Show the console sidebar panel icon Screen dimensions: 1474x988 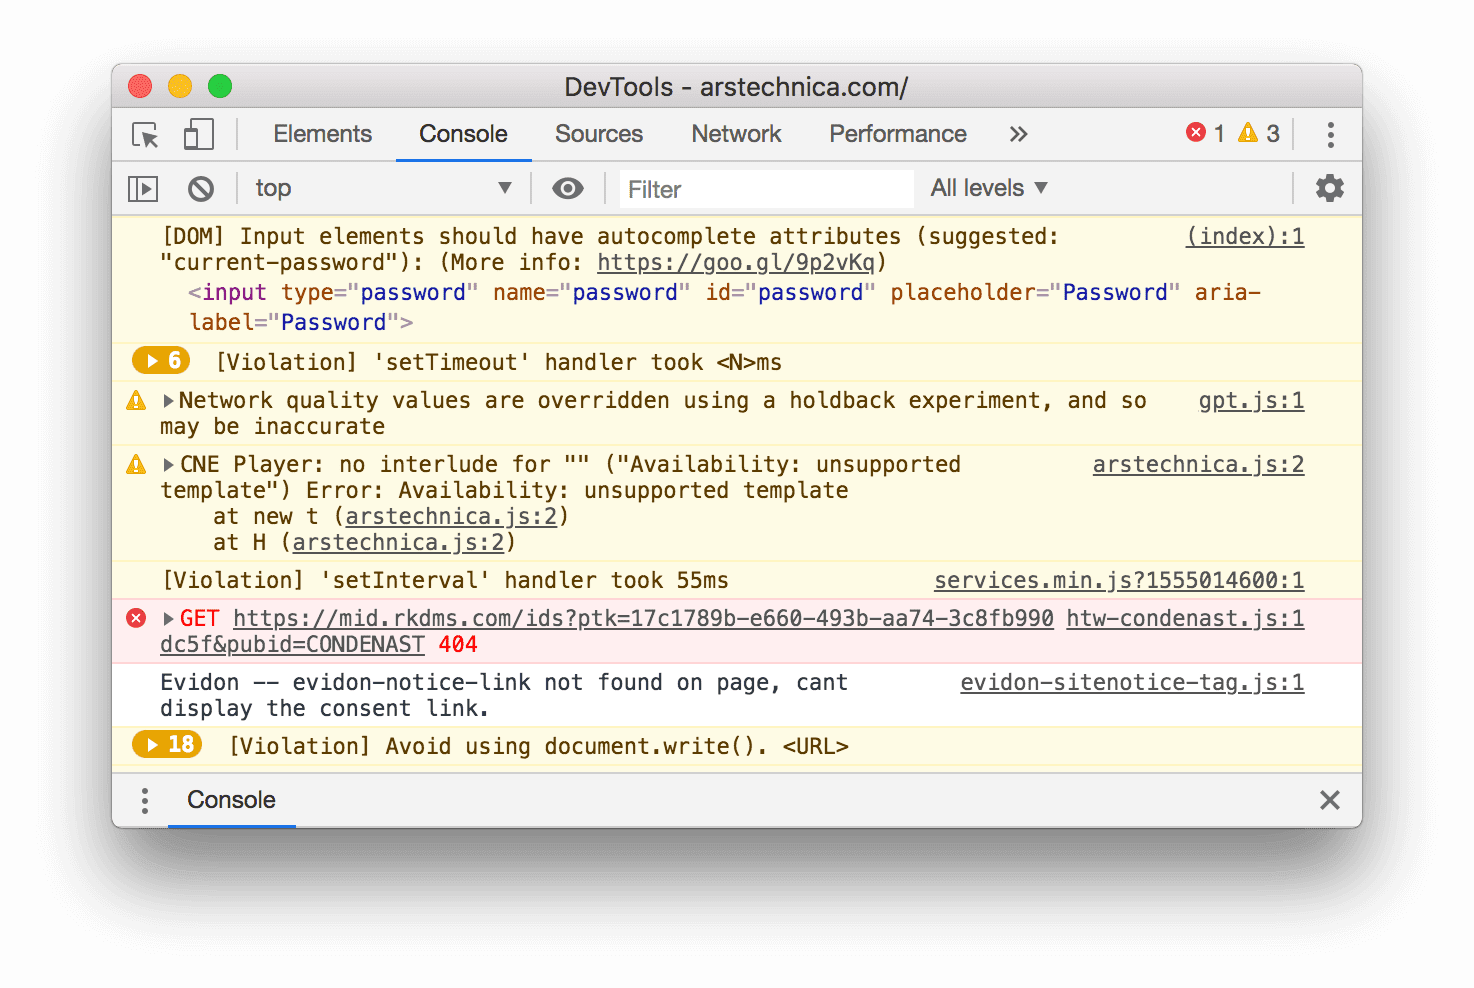[142, 188]
